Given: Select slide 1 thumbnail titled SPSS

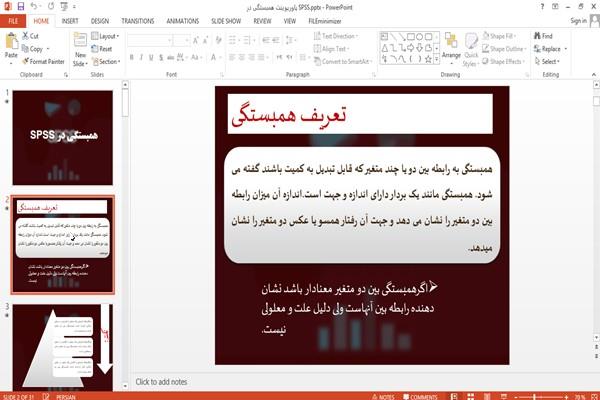Looking at the screenshot, I should point(63,138).
